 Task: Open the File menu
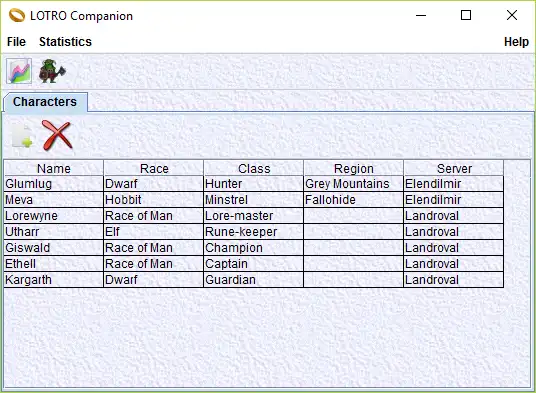click(16, 42)
